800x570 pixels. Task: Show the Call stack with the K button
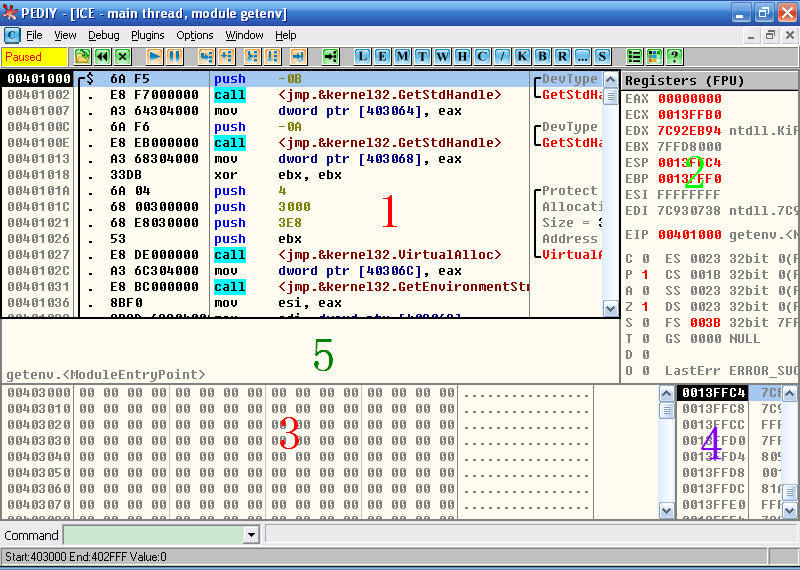click(x=522, y=56)
